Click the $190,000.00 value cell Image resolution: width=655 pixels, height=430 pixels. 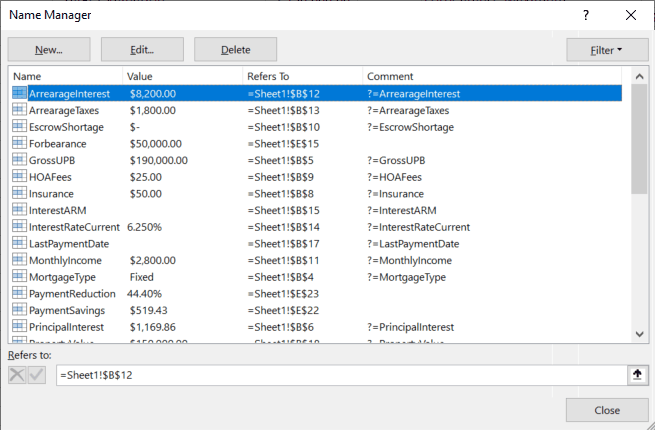coord(159,160)
